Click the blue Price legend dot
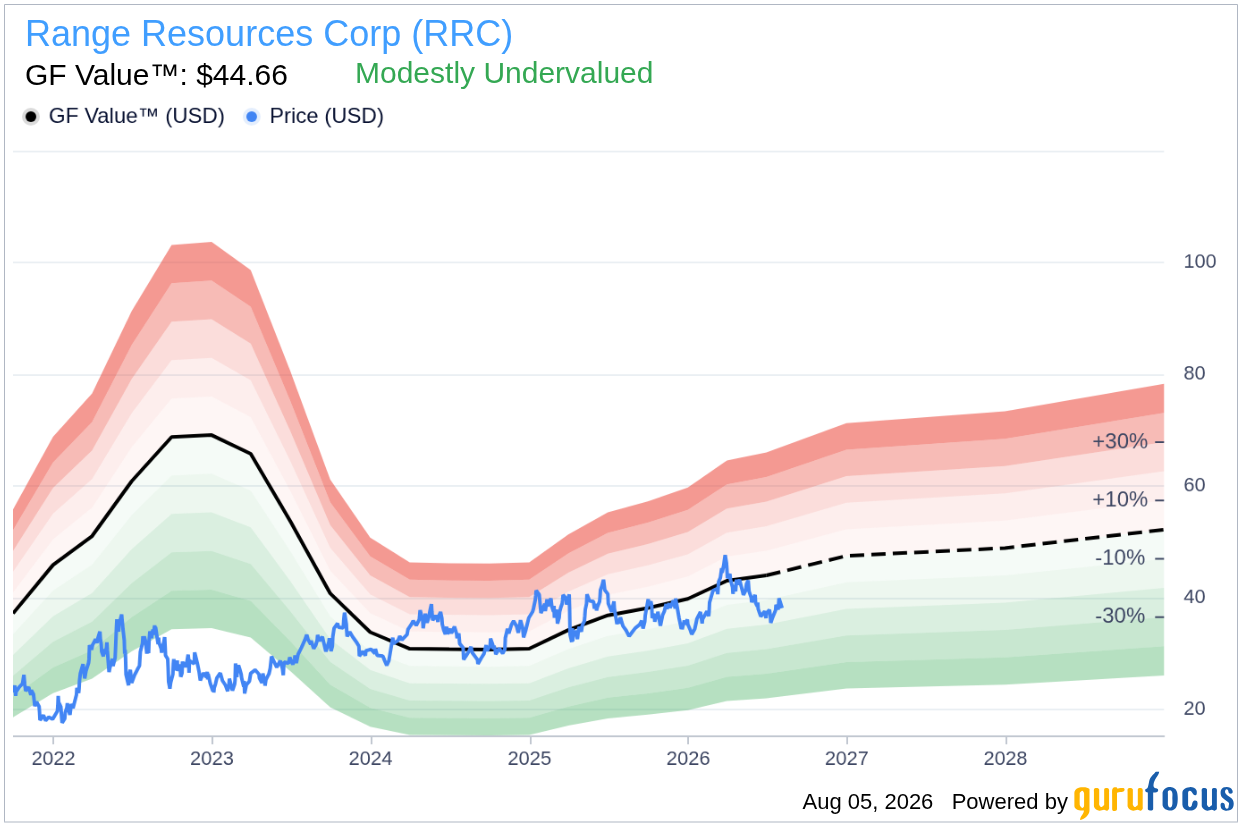The image size is (1242, 826). click(252, 117)
